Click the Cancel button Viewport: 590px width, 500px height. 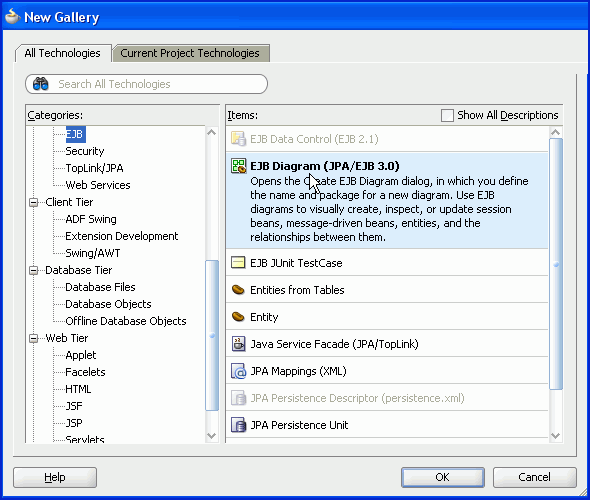534,477
